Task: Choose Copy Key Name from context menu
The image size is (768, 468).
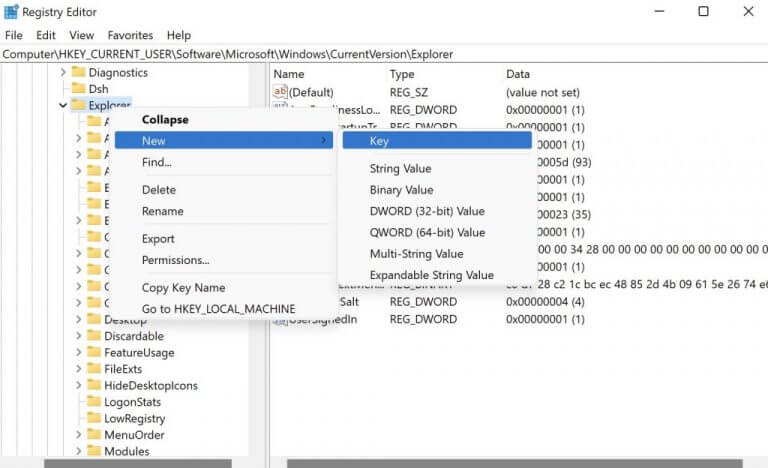Action: (183, 288)
